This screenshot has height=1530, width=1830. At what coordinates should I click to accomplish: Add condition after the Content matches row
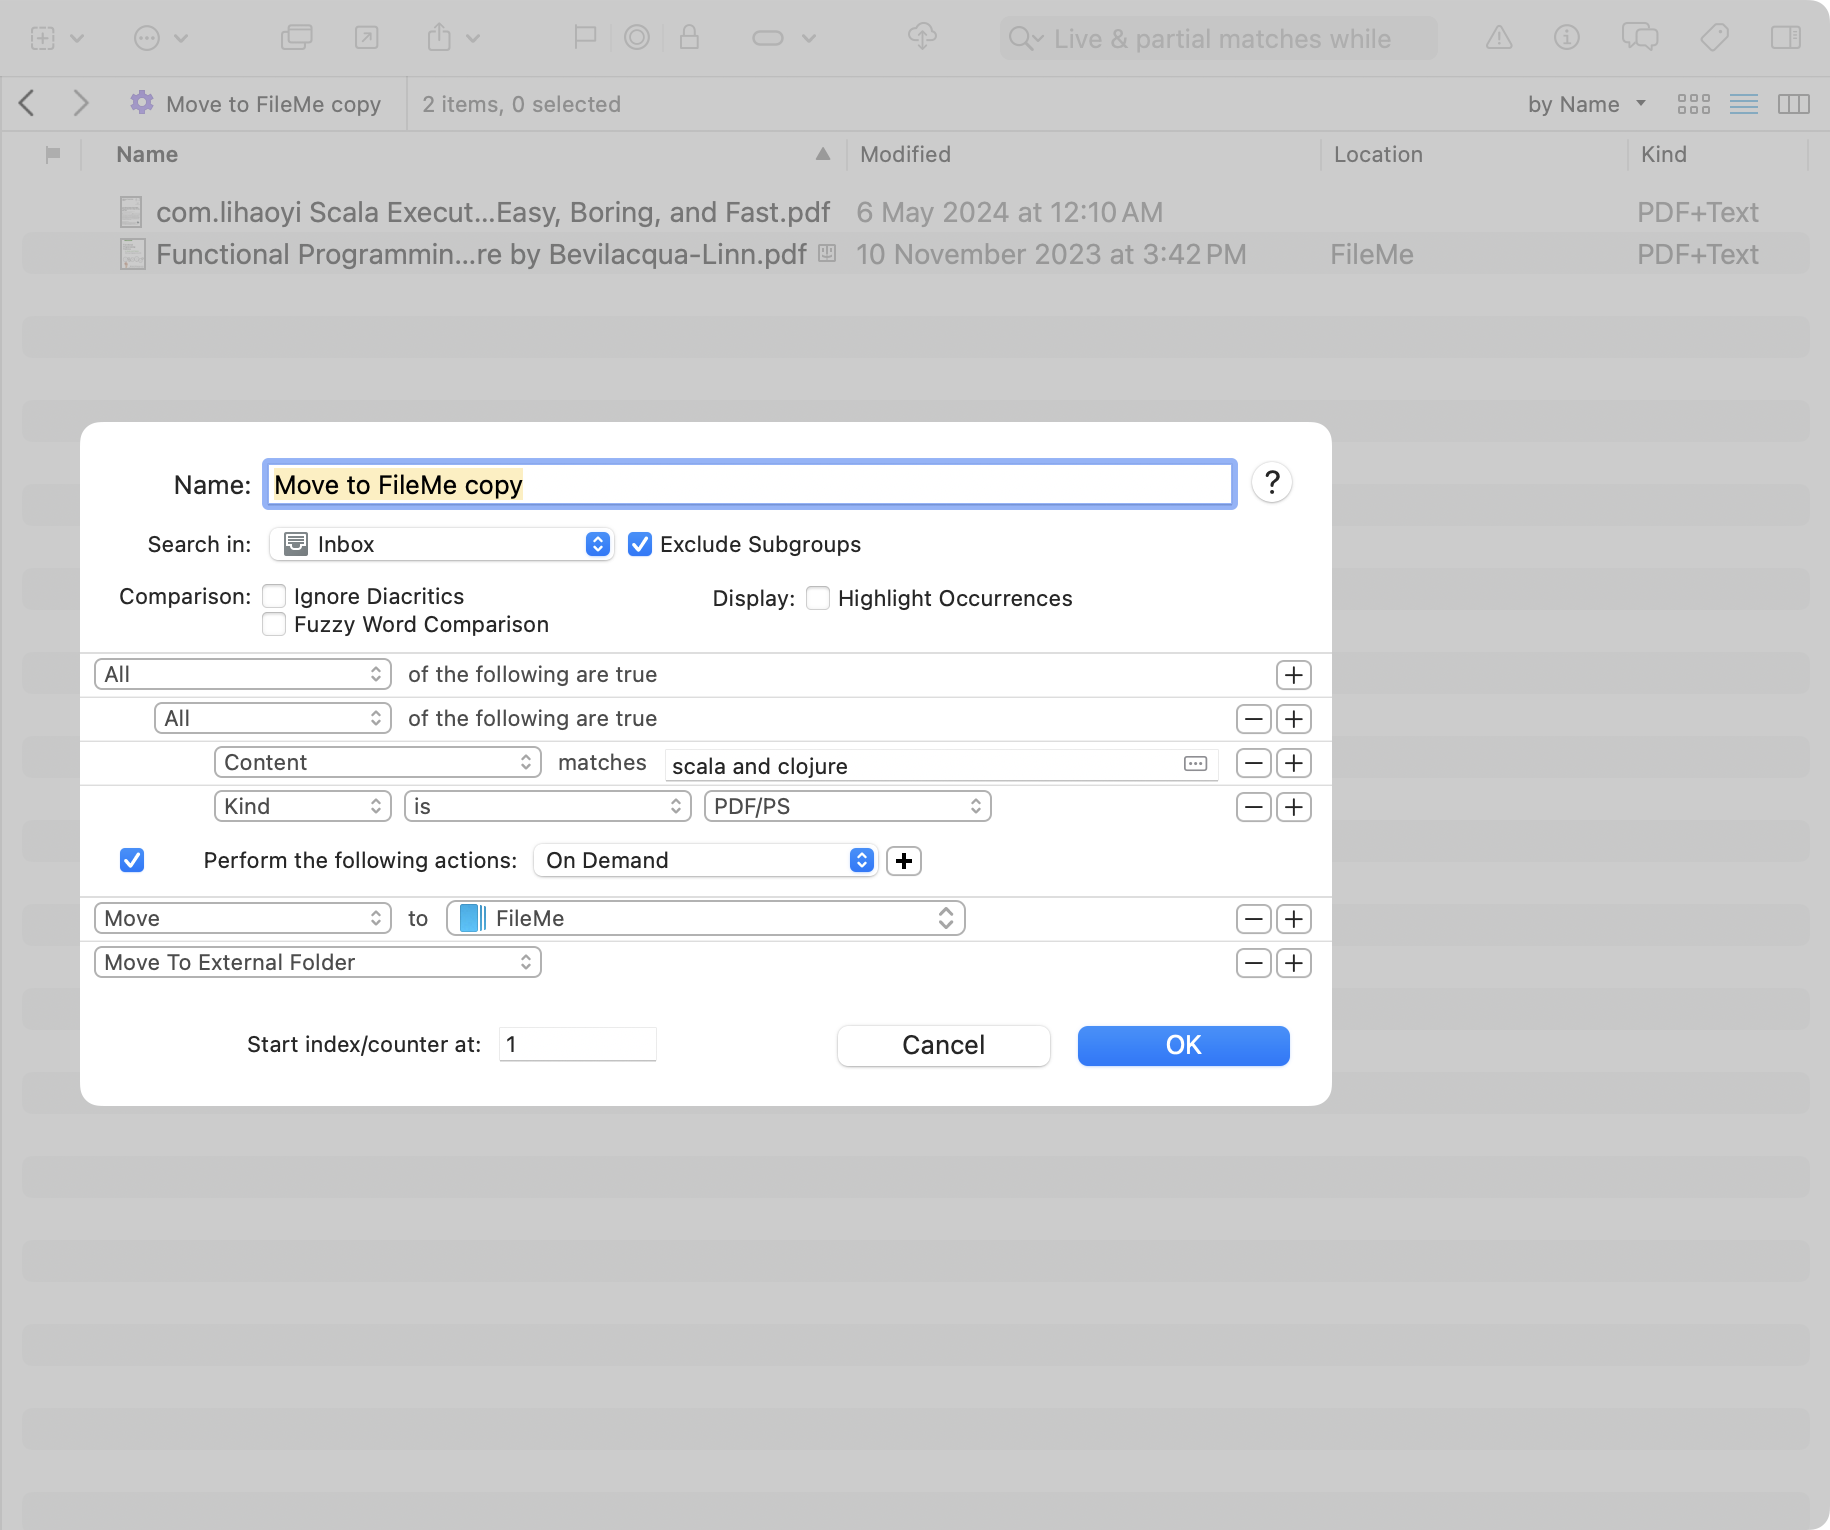[1294, 763]
